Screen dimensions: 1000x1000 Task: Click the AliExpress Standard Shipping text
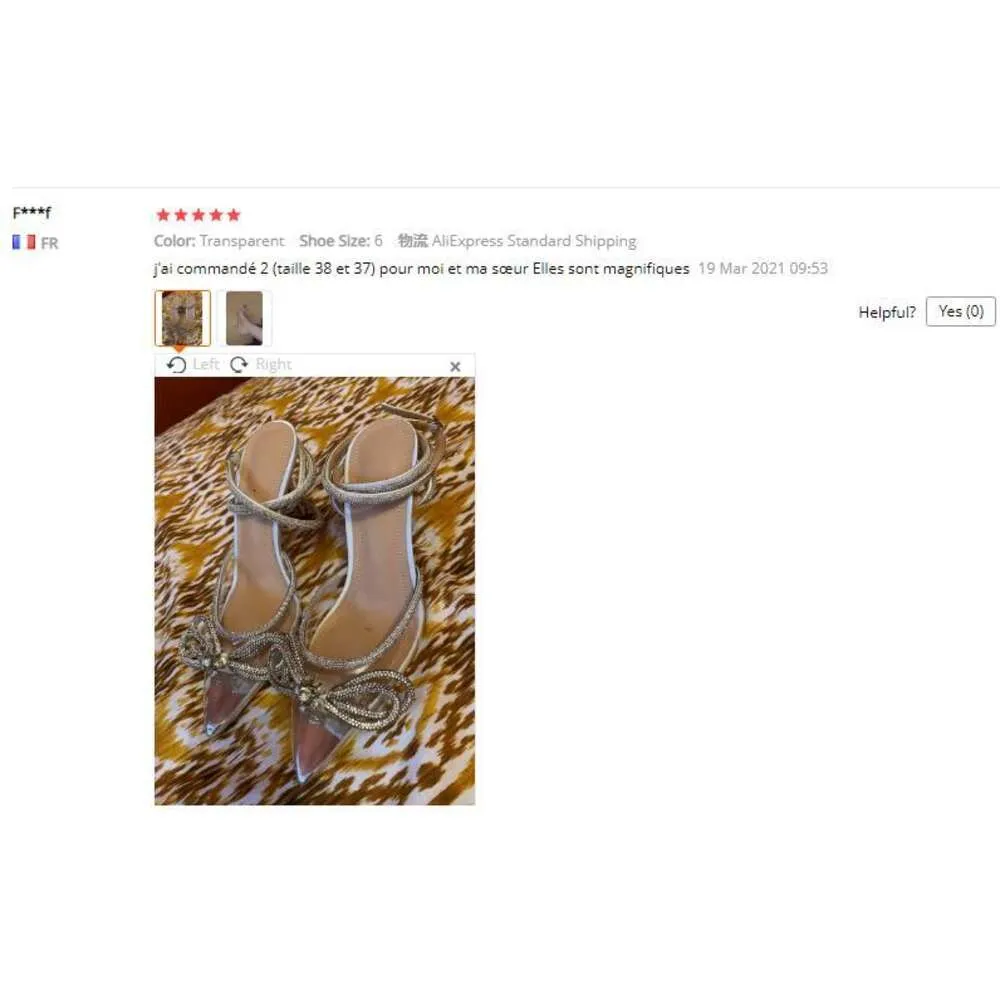pos(534,241)
